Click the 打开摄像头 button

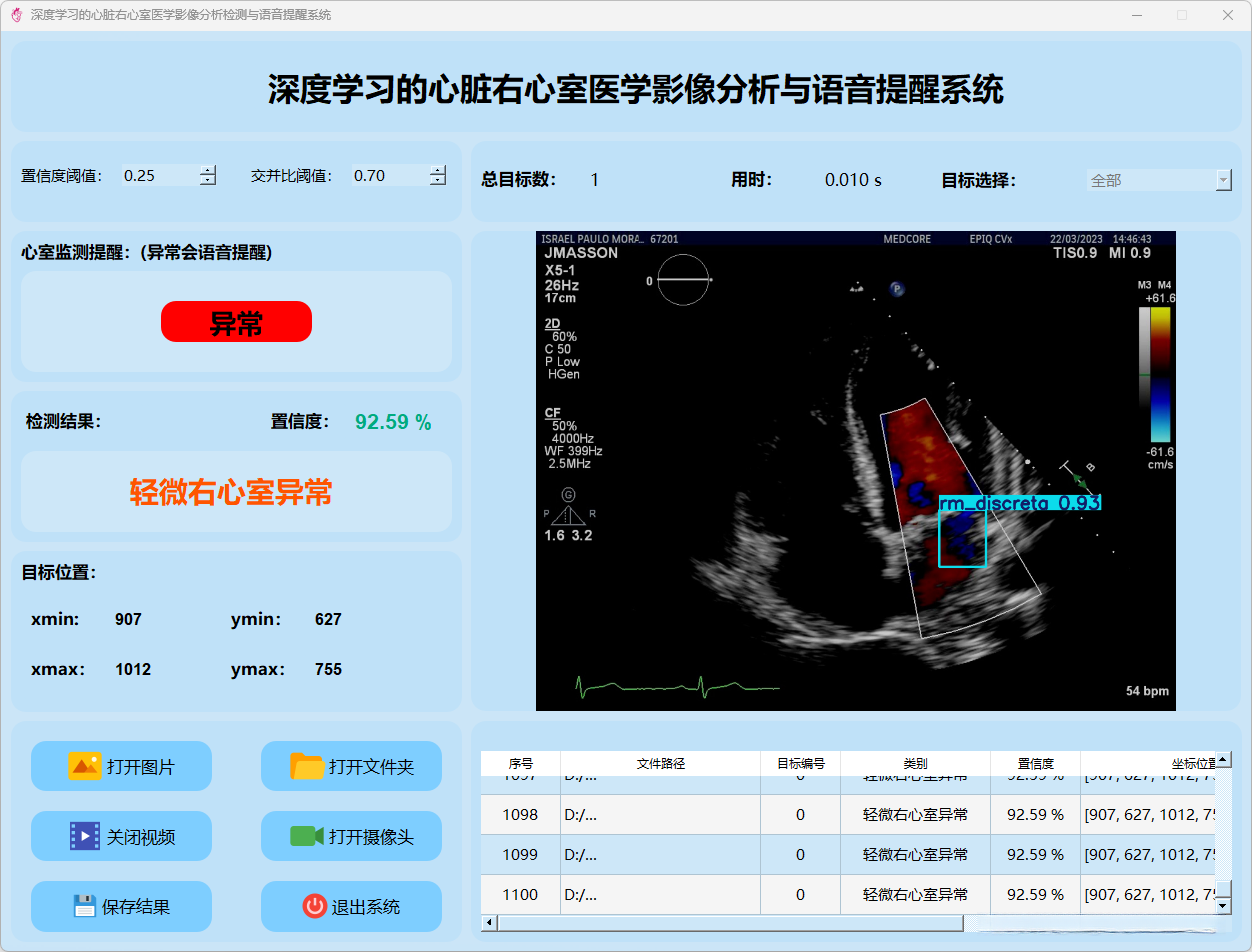(x=351, y=836)
